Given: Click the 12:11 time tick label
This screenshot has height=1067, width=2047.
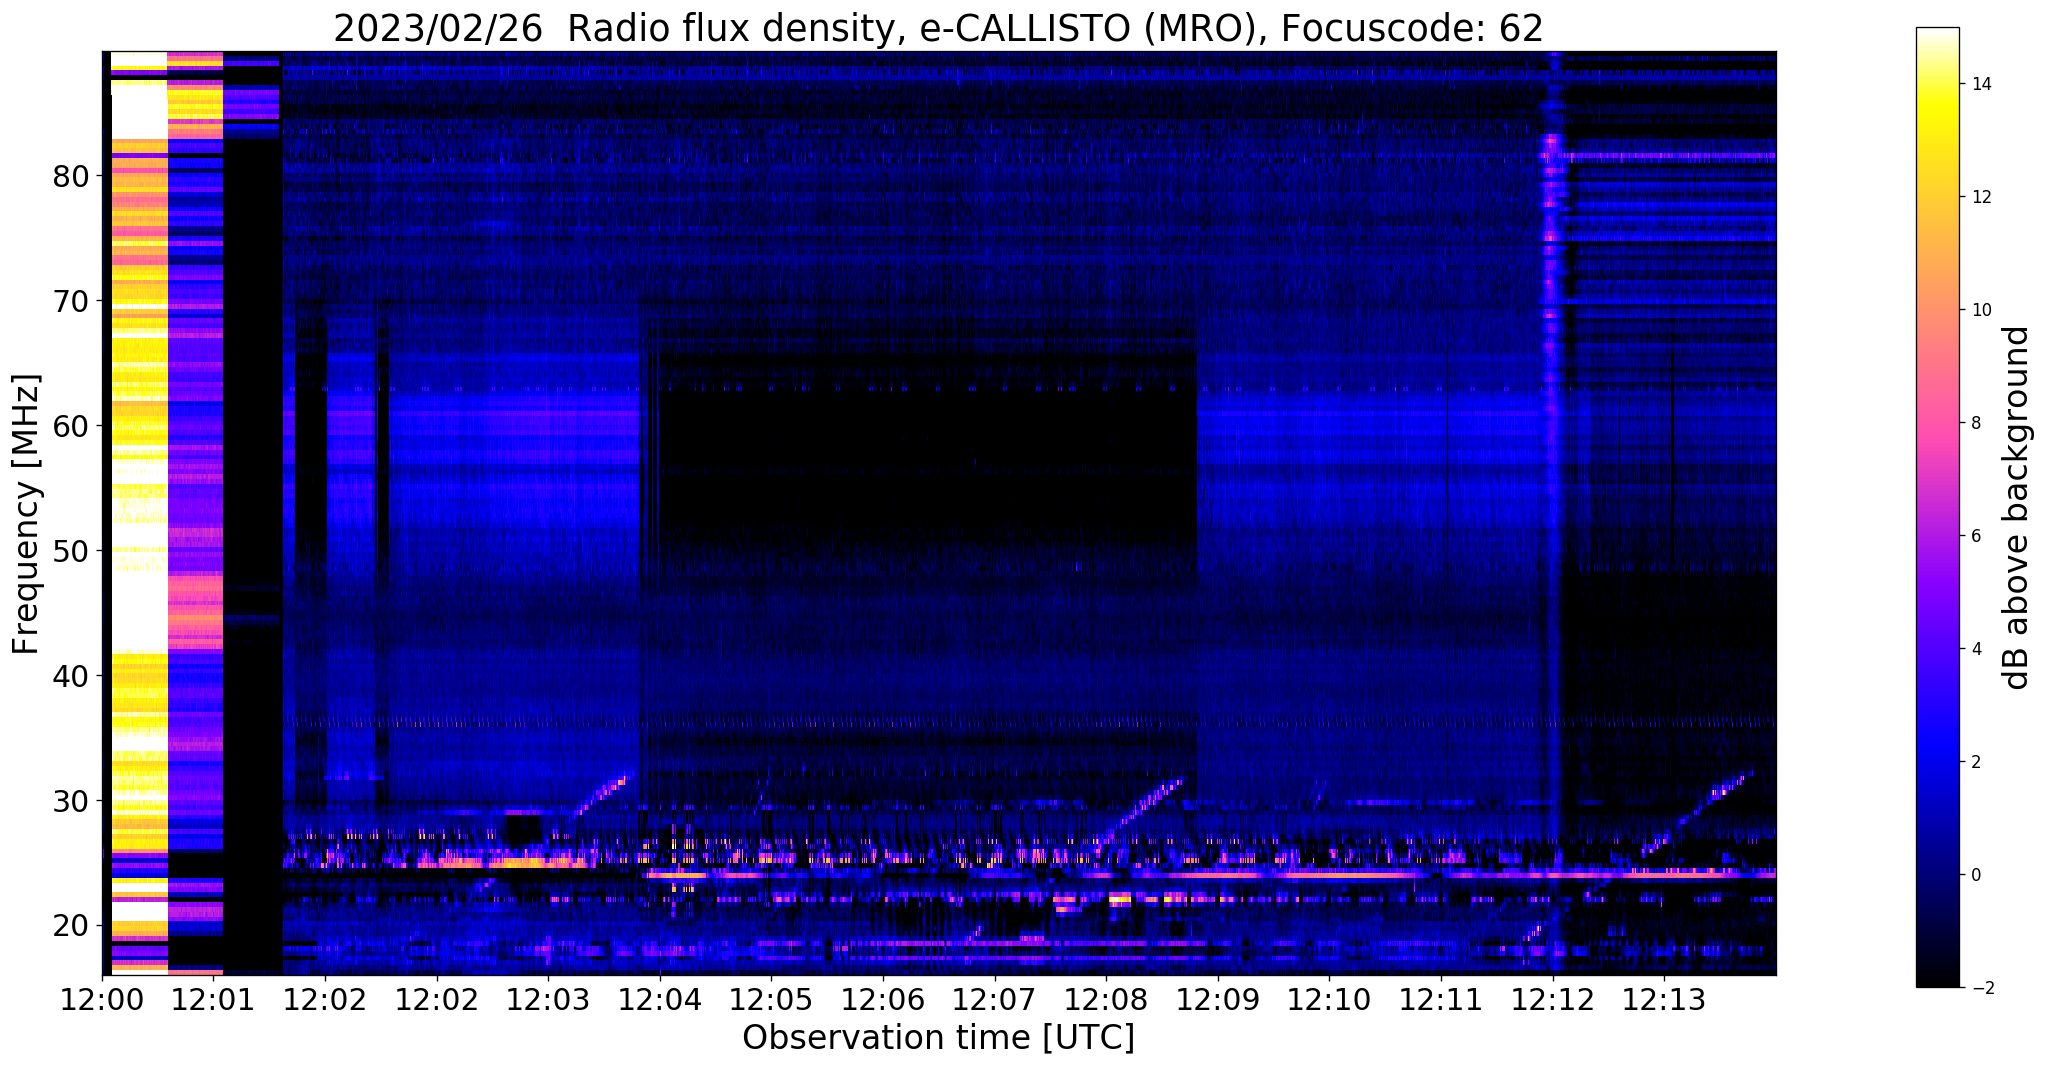Looking at the screenshot, I should (x=1441, y=999).
